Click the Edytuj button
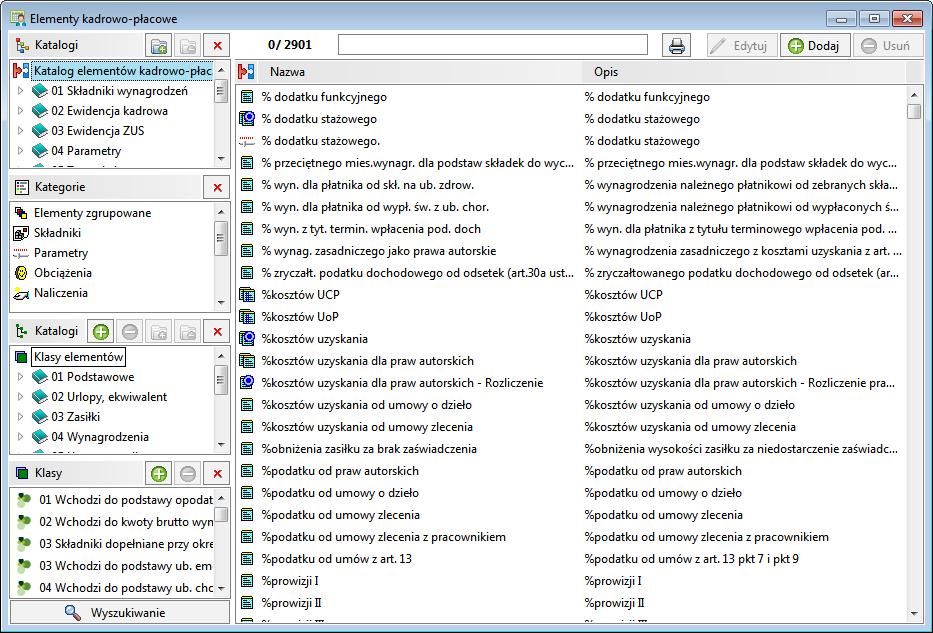 (741, 46)
